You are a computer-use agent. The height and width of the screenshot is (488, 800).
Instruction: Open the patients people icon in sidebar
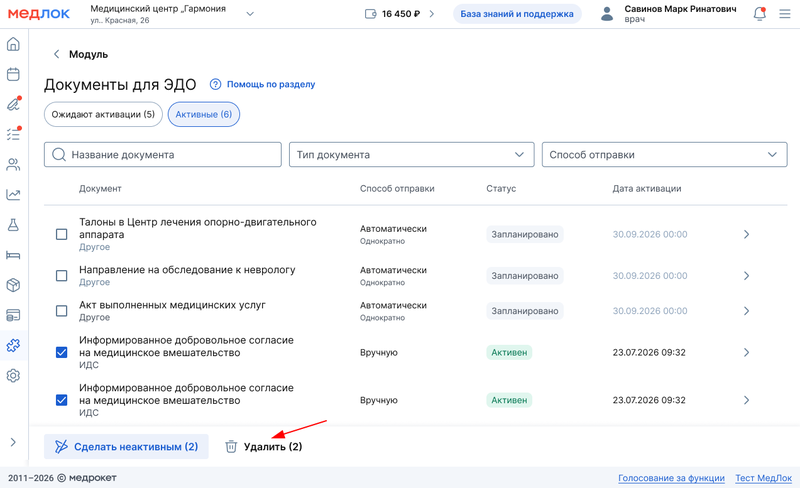(13, 164)
